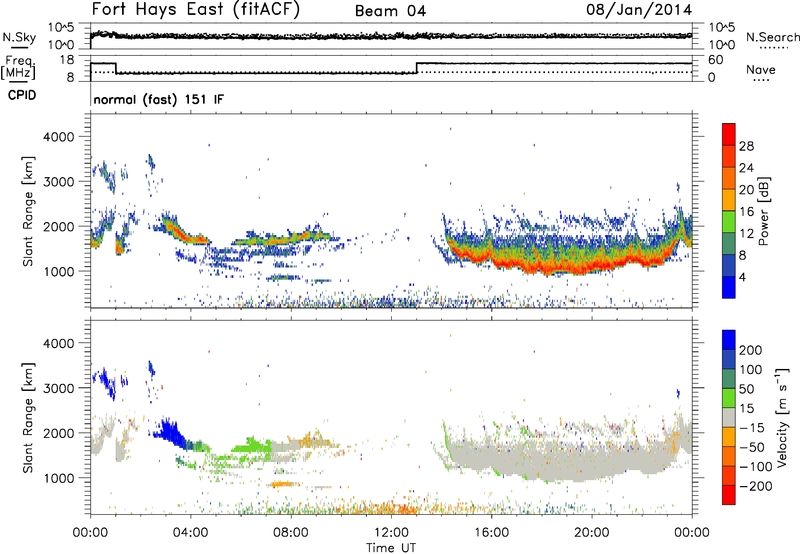This screenshot has width=800, height=554.
Task: Pick the bright blue top segment of Velocity color bar
Action: tap(729, 340)
